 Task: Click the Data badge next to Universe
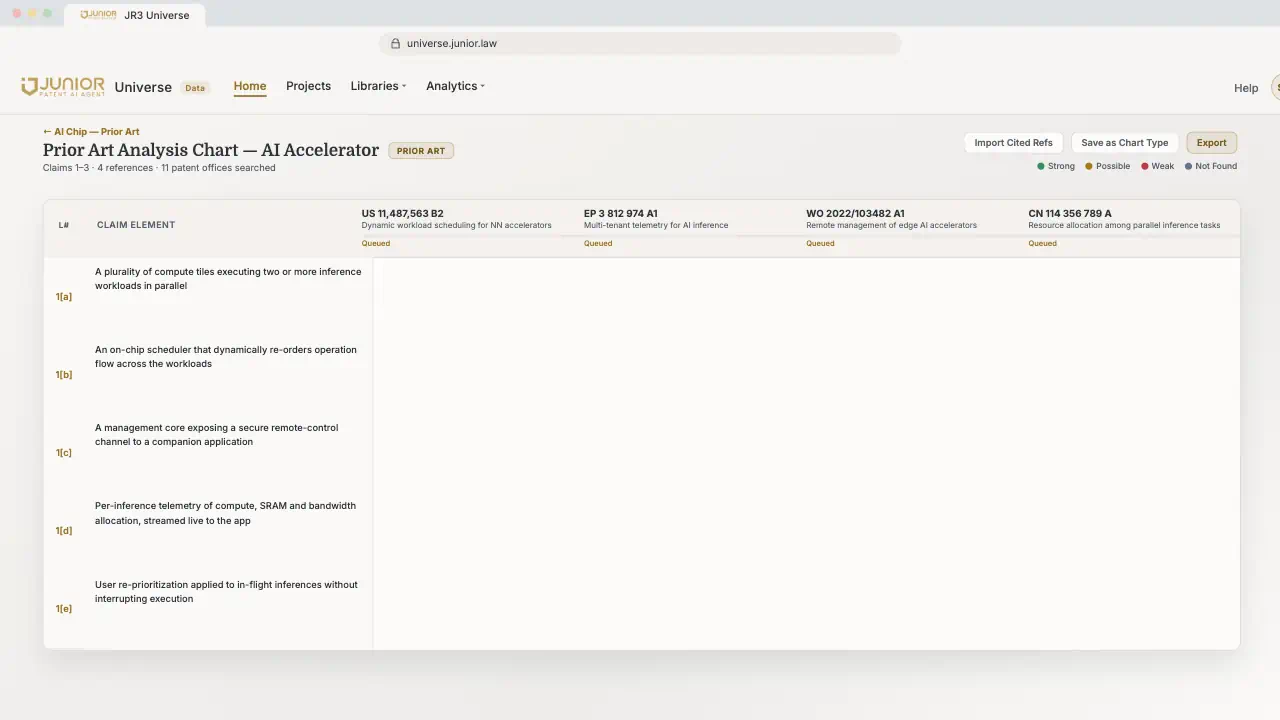tap(195, 88)
